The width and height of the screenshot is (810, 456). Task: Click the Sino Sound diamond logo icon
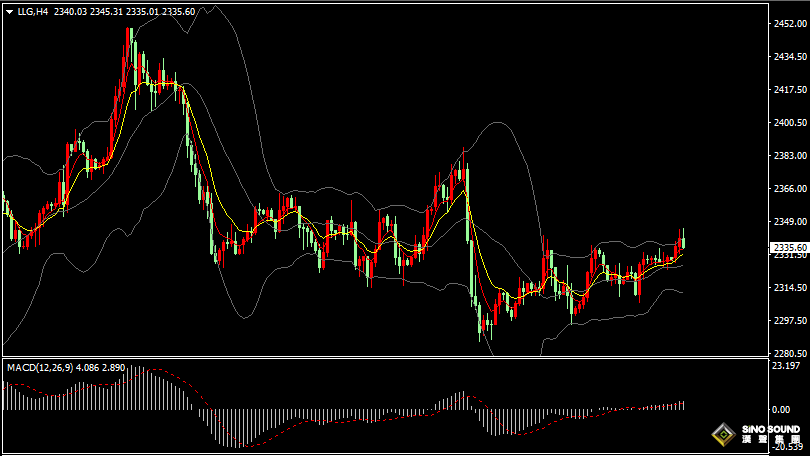pos(722,435)
